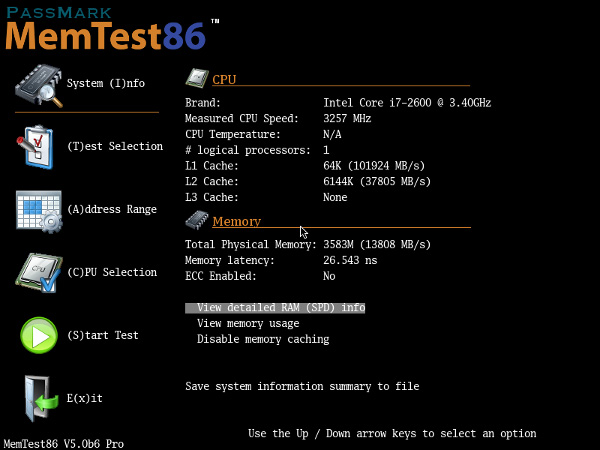Click the # logical processors label
Screen dimensions: 600x450
pyautogui.click(x=248, y=150)
